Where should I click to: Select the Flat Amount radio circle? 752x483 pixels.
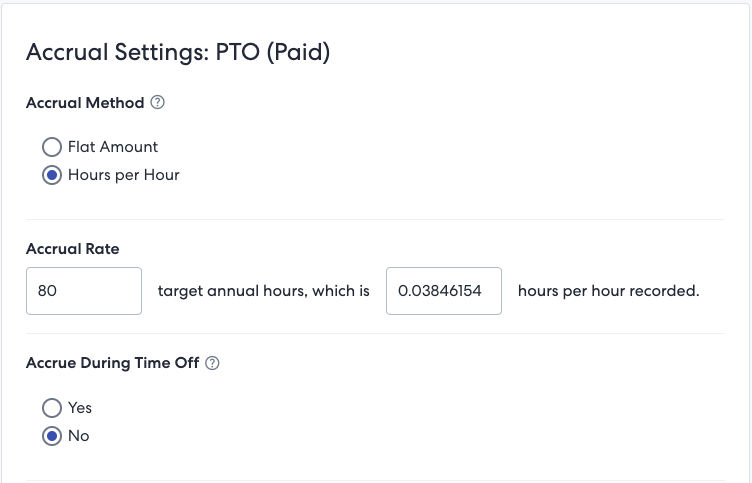point(52,147)
